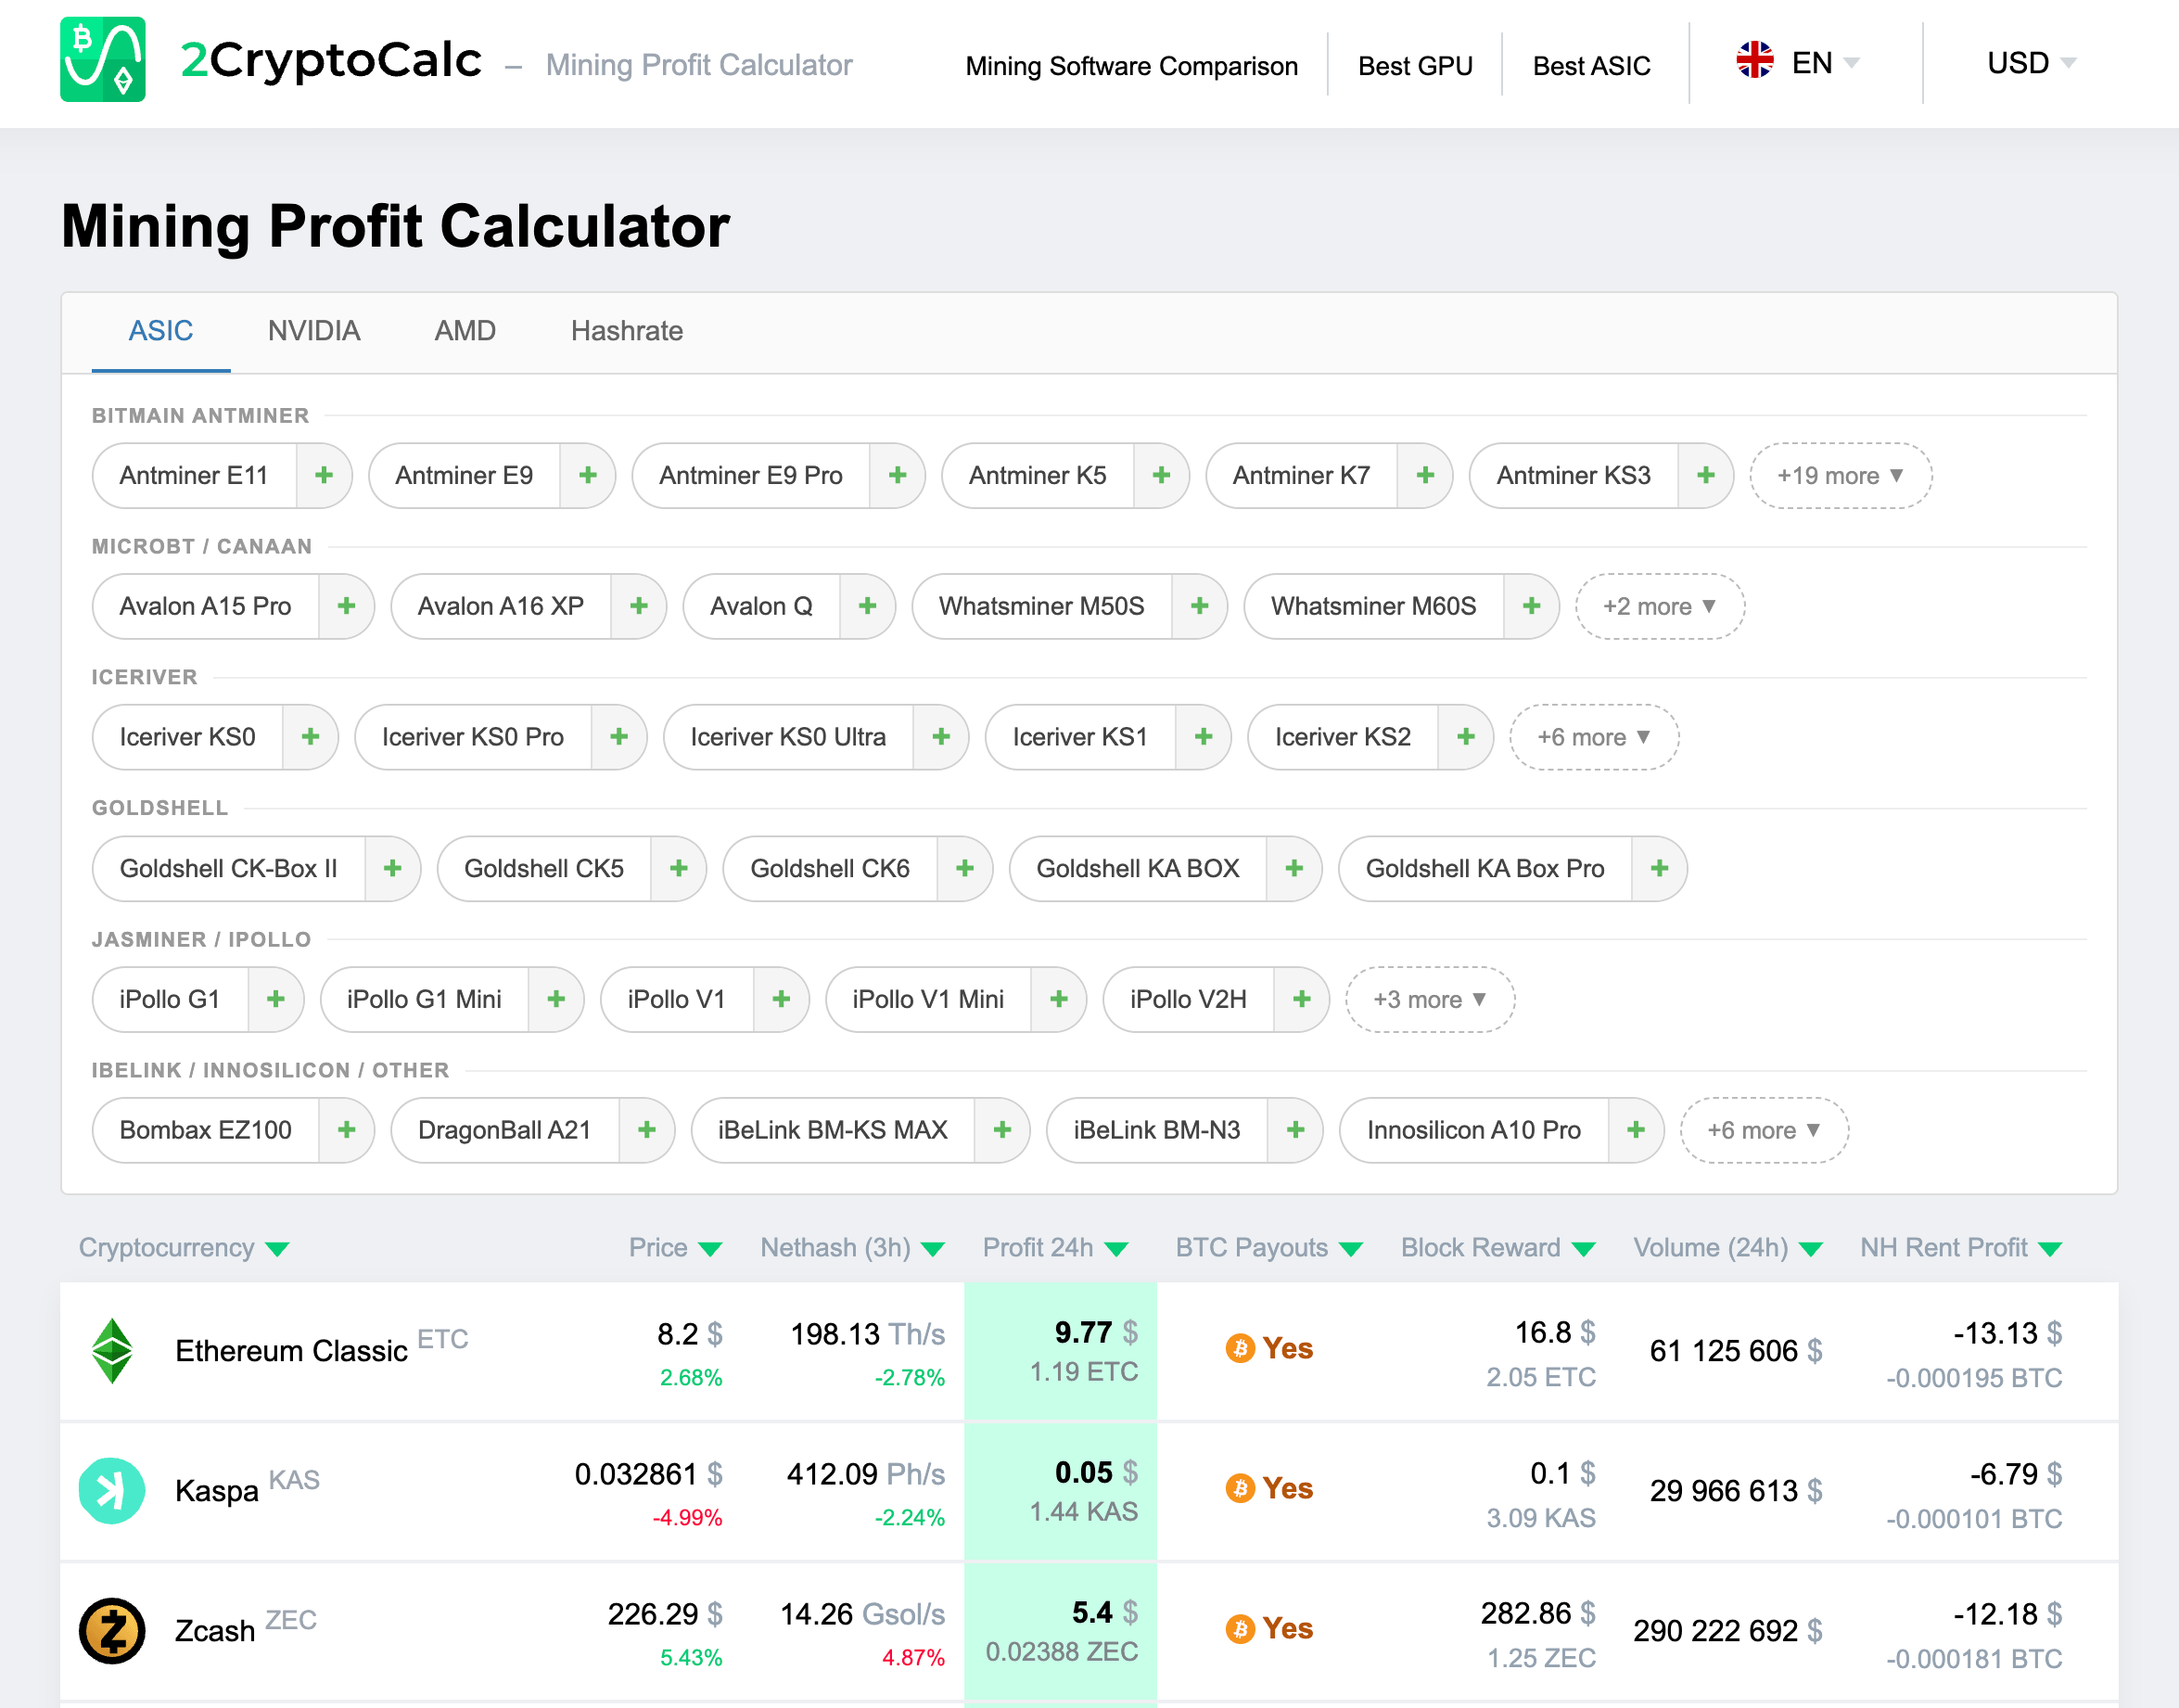Open the USD currency dropdown
This screenshot has width=2179, height=1708.
click(2028, 63)
